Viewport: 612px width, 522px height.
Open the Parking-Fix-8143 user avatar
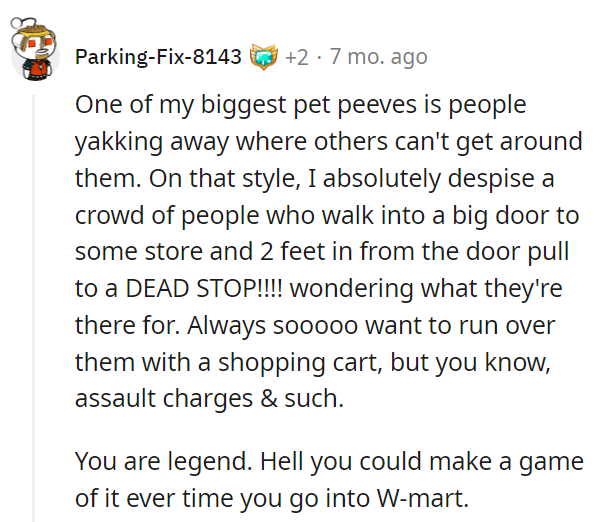[x=34, y=50]
